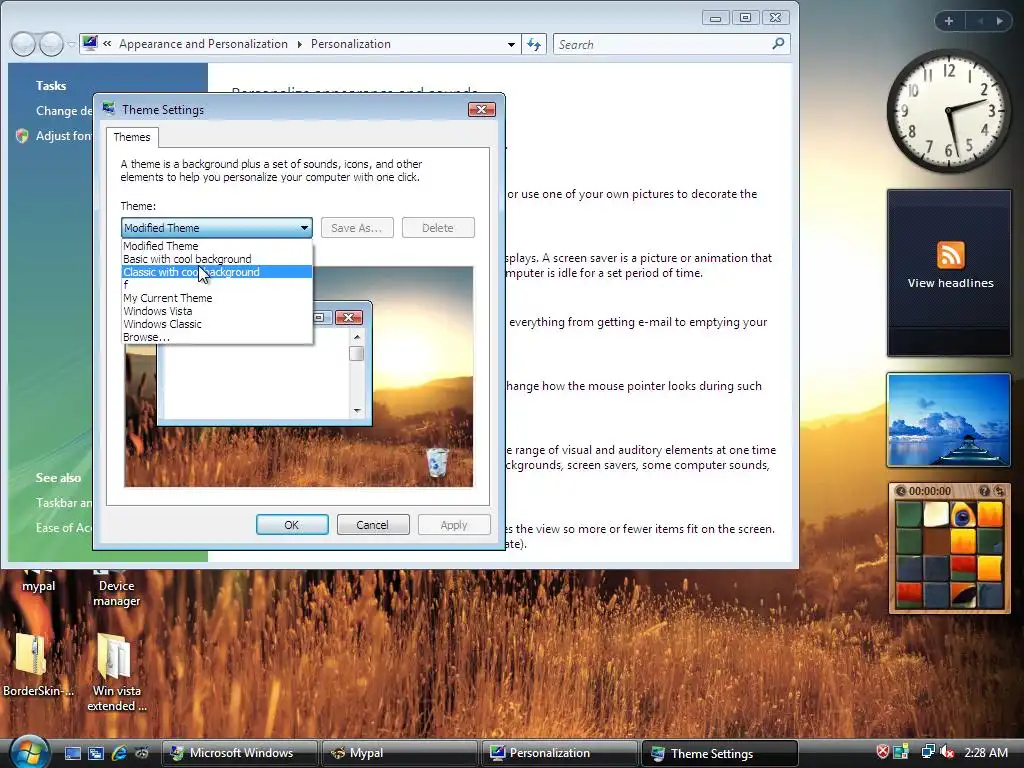Click preview window scrollbar up arrow
Image resolution: width=1024 pixels, height=768 pixels.
(357, 338)
